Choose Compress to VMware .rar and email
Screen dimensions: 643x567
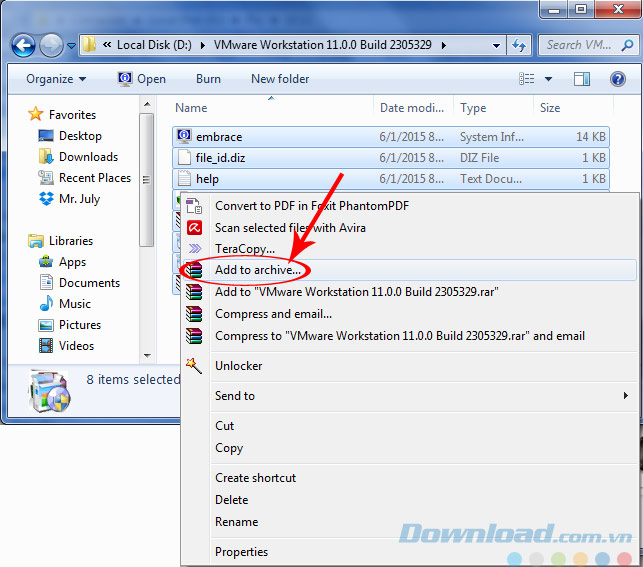(x=408, y=336)
